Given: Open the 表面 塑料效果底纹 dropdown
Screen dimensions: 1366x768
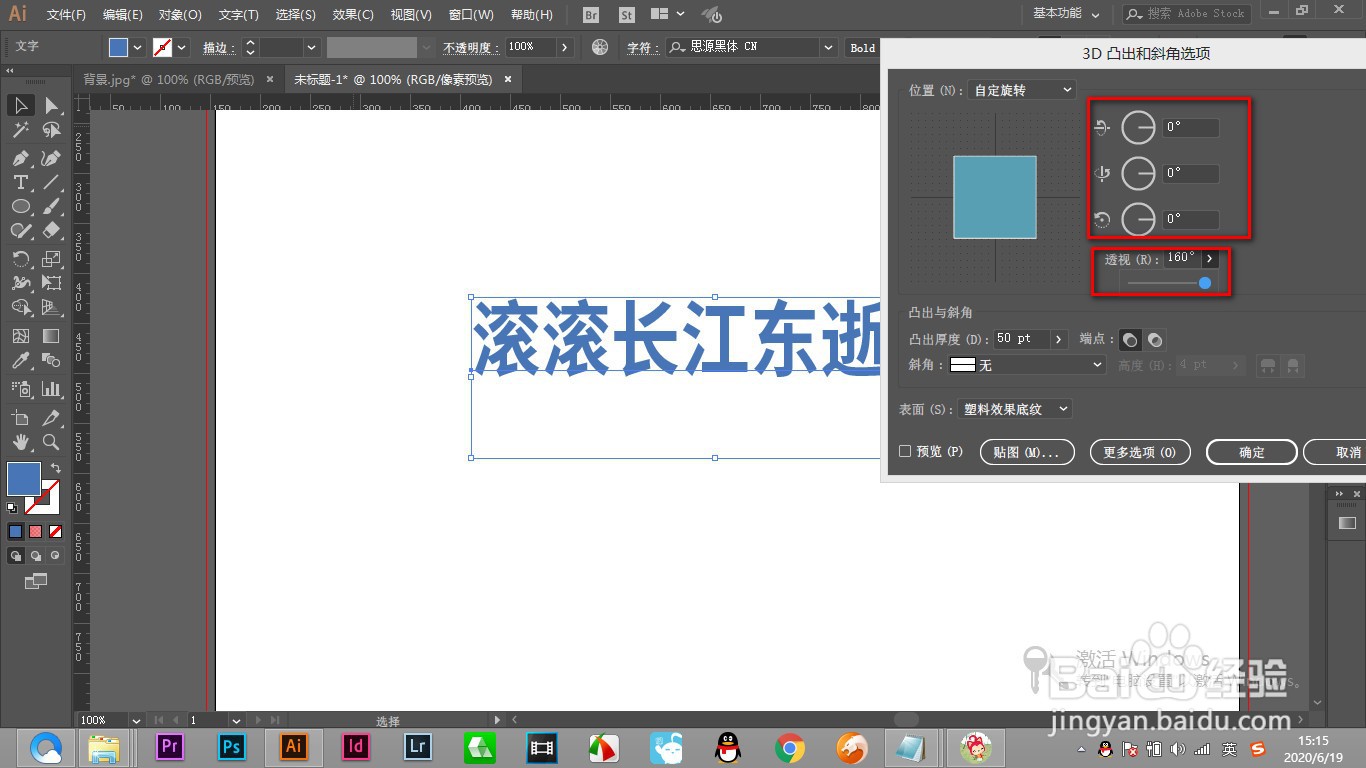Looking at the screenshot, I should 1015,409.
